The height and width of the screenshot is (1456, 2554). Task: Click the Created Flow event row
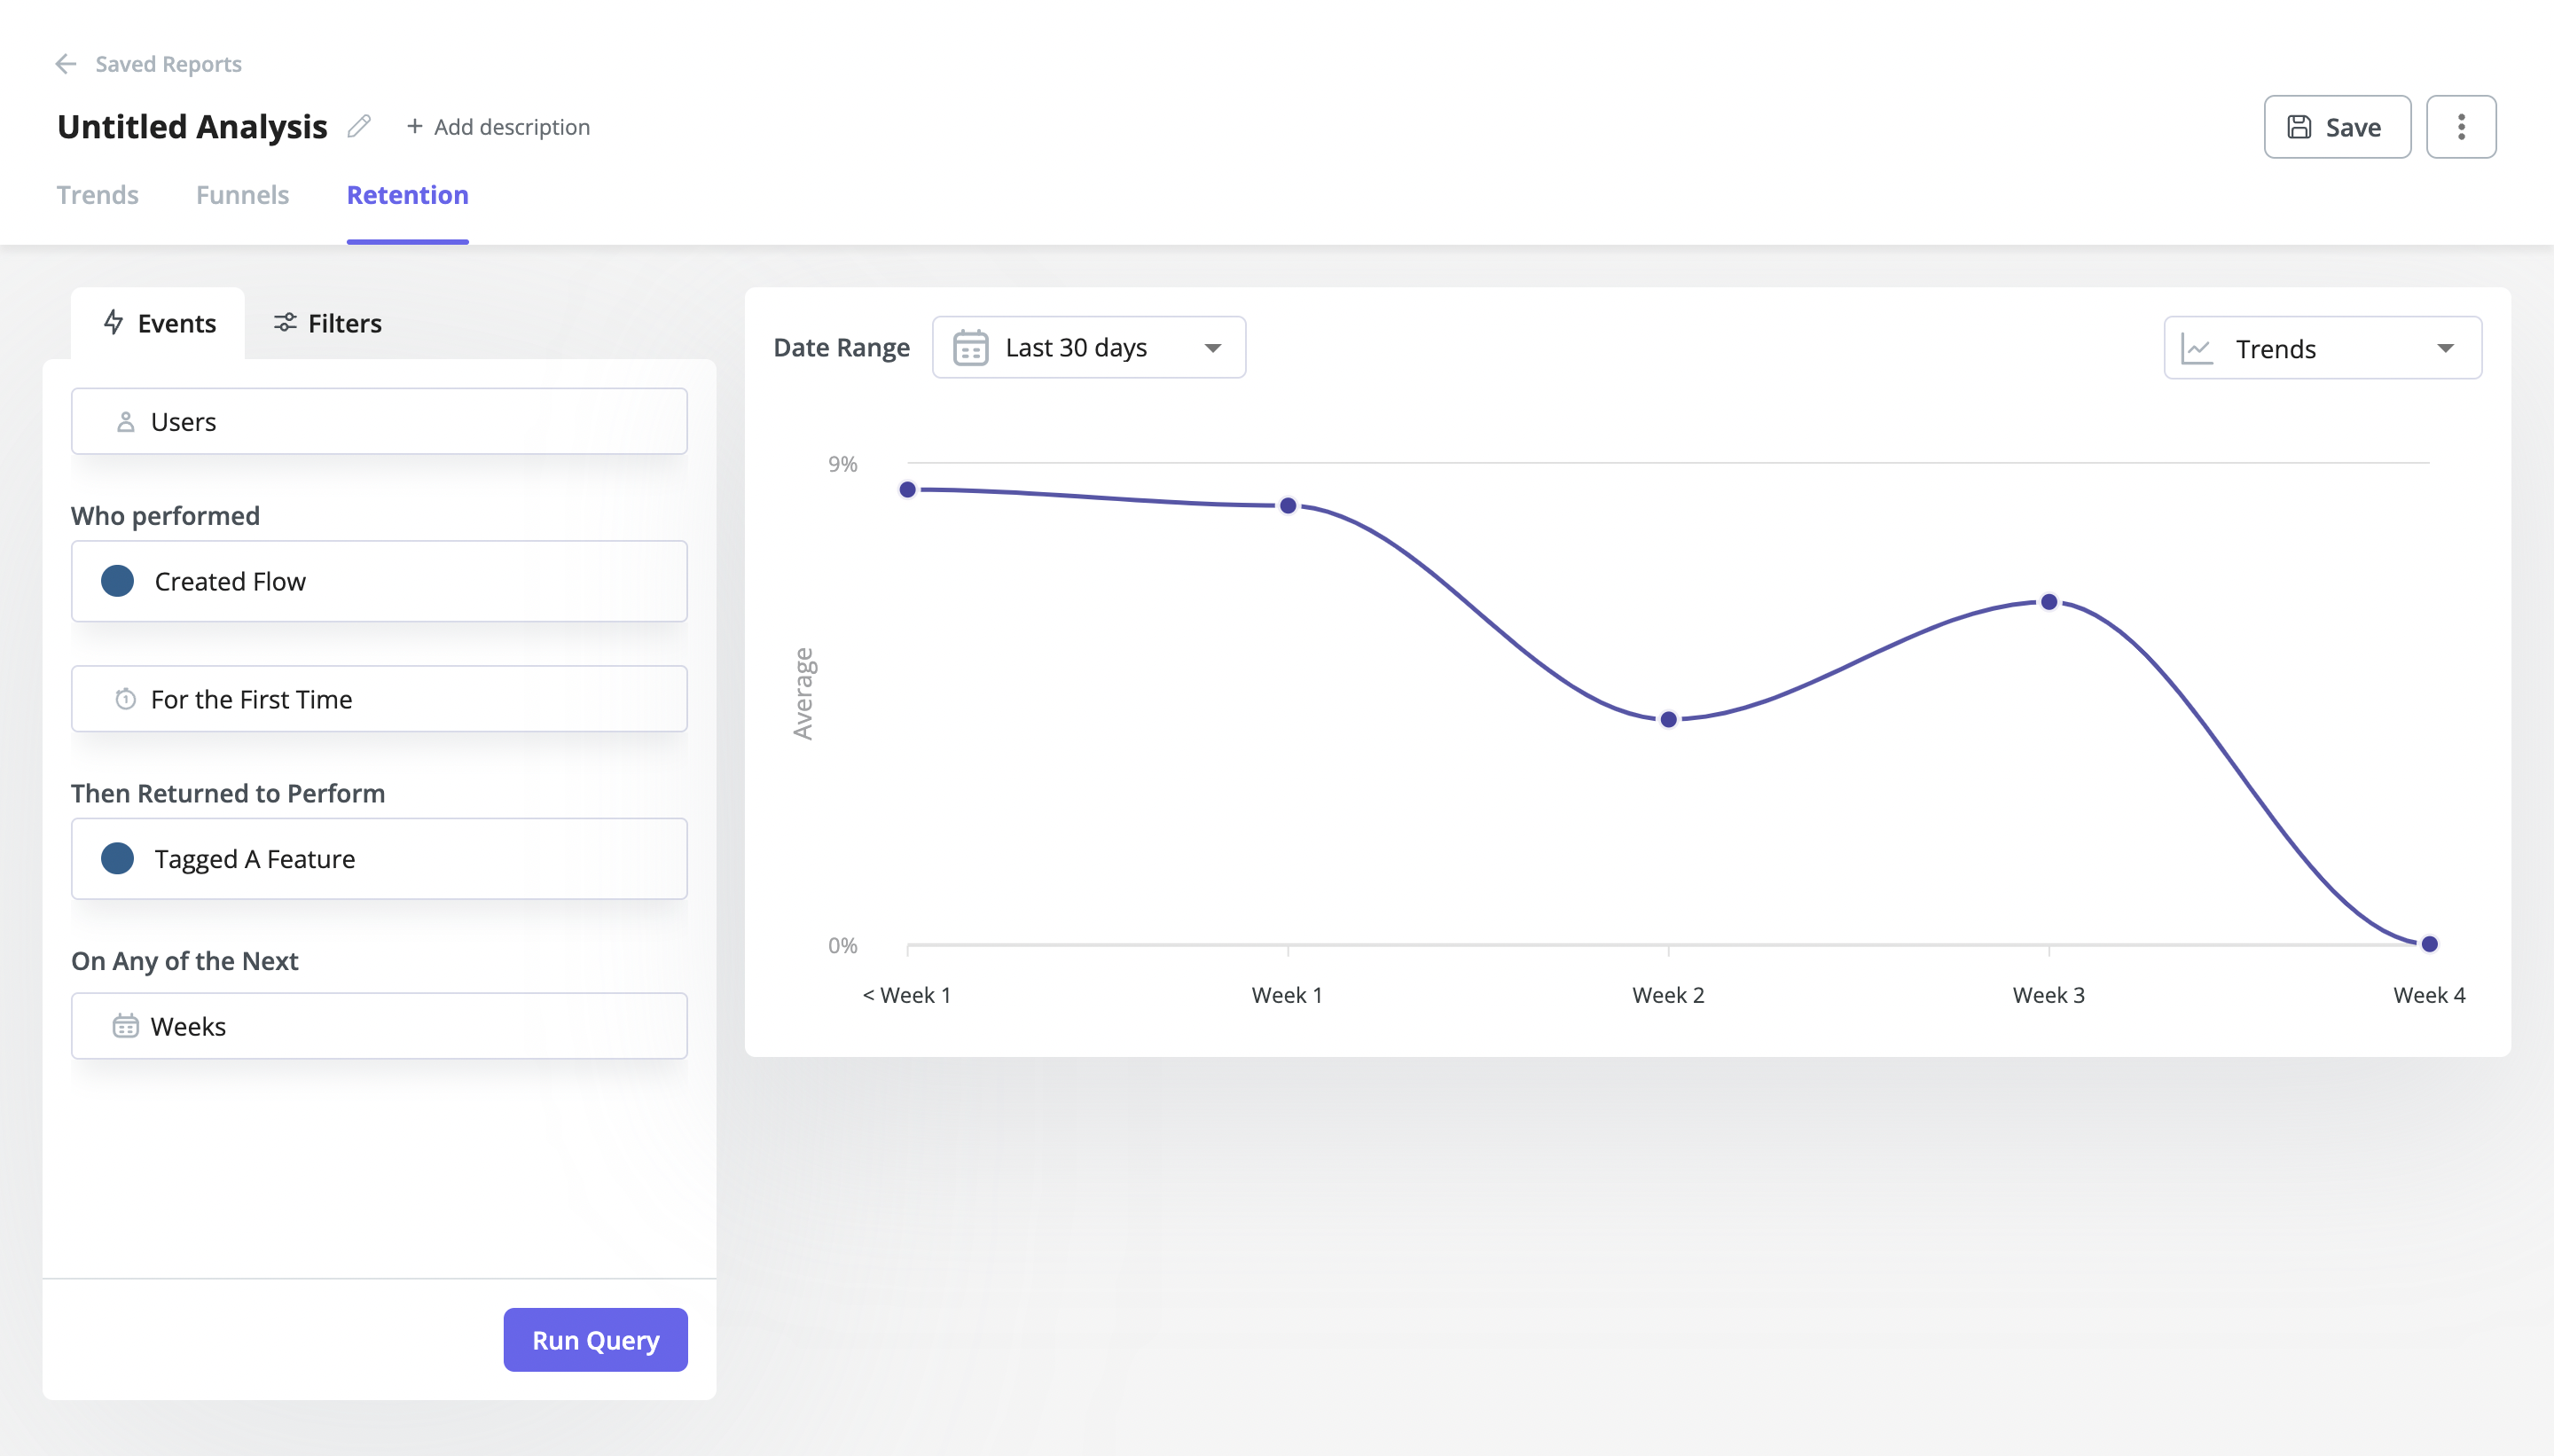point(379,580)
